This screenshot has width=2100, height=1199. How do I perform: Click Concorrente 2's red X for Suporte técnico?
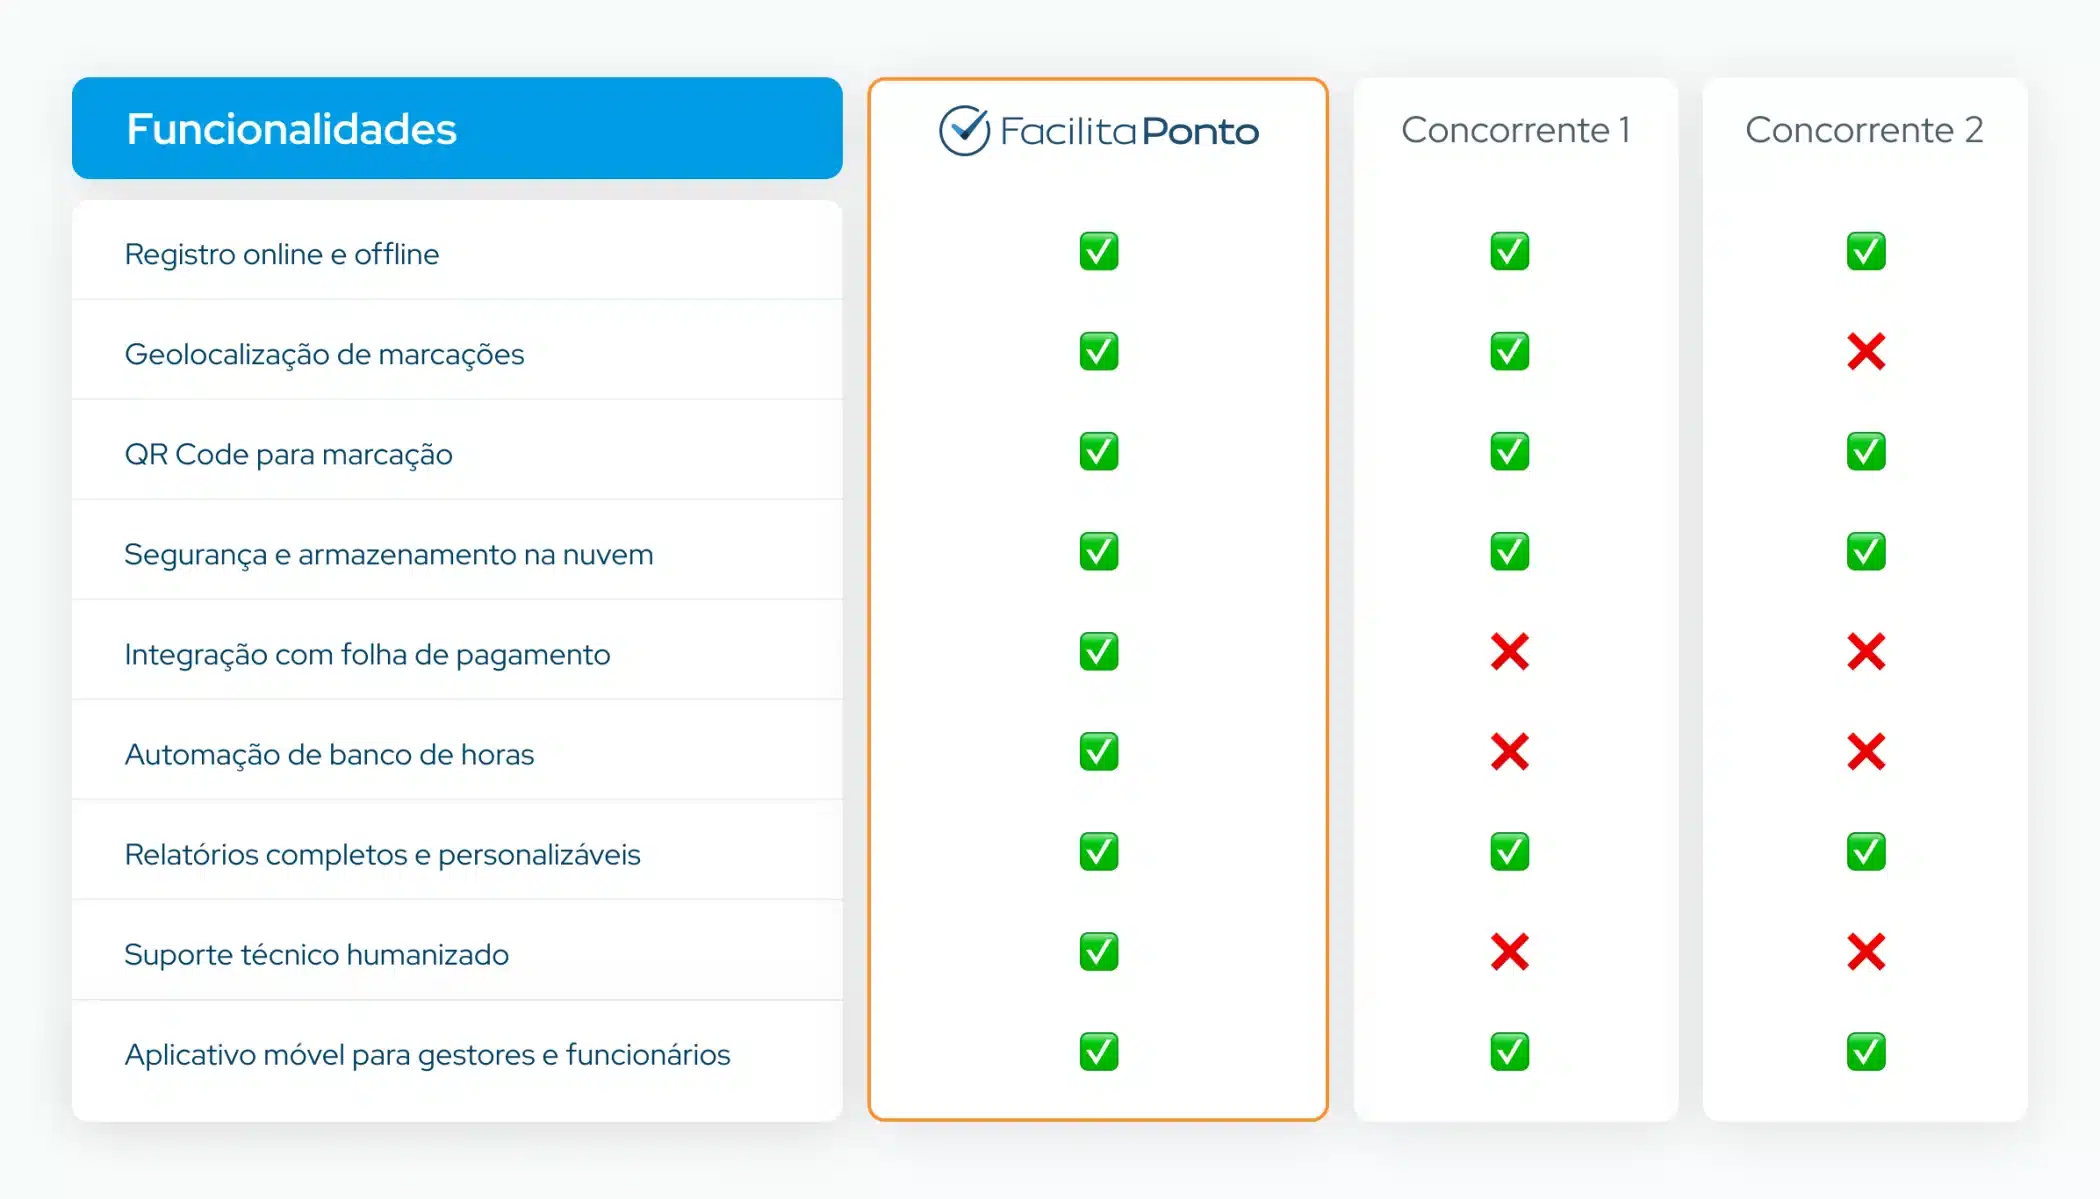[1866, 951]
